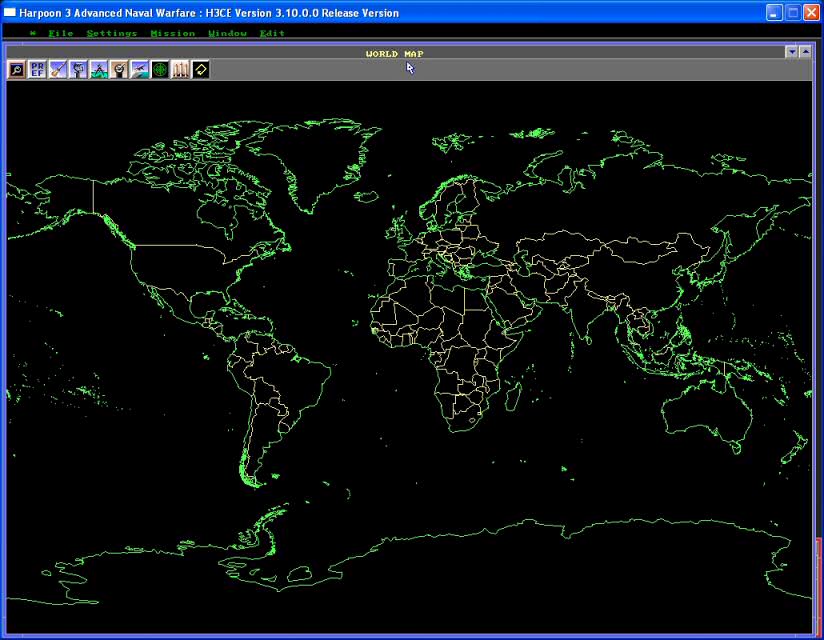The height and width of the screenshot is (640, 824).
Task: Open the PREF preferences toolbar icon
Action: click(37, 69)
